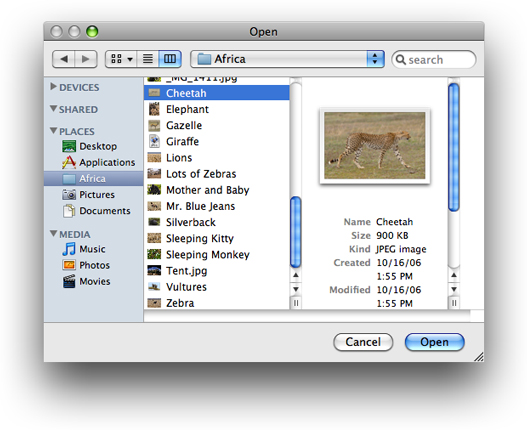Open Music in the sidebar
527x430 pixels.
[x=93, y=249]
